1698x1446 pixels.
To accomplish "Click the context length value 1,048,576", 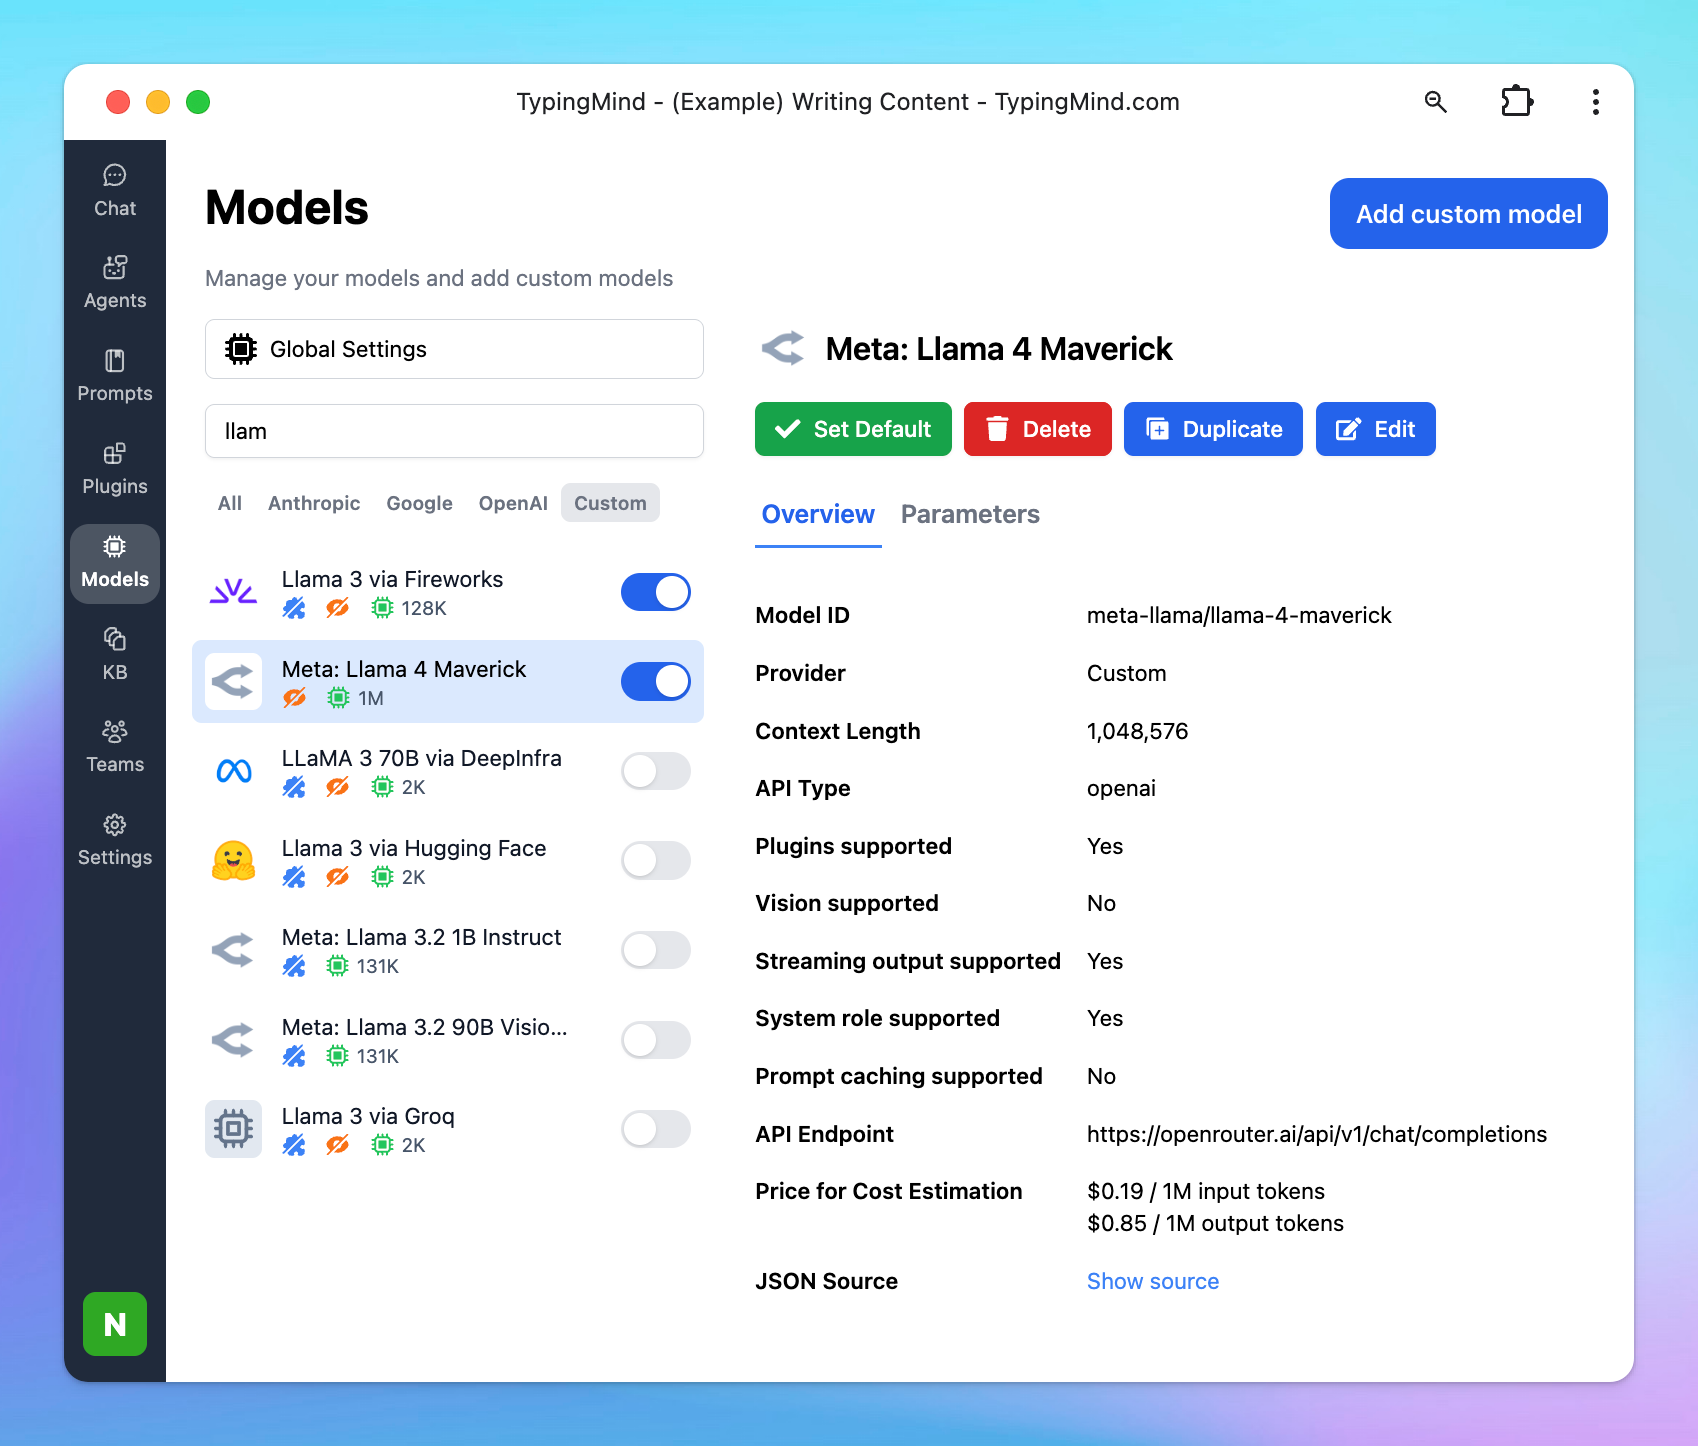I will [1138, 731].
